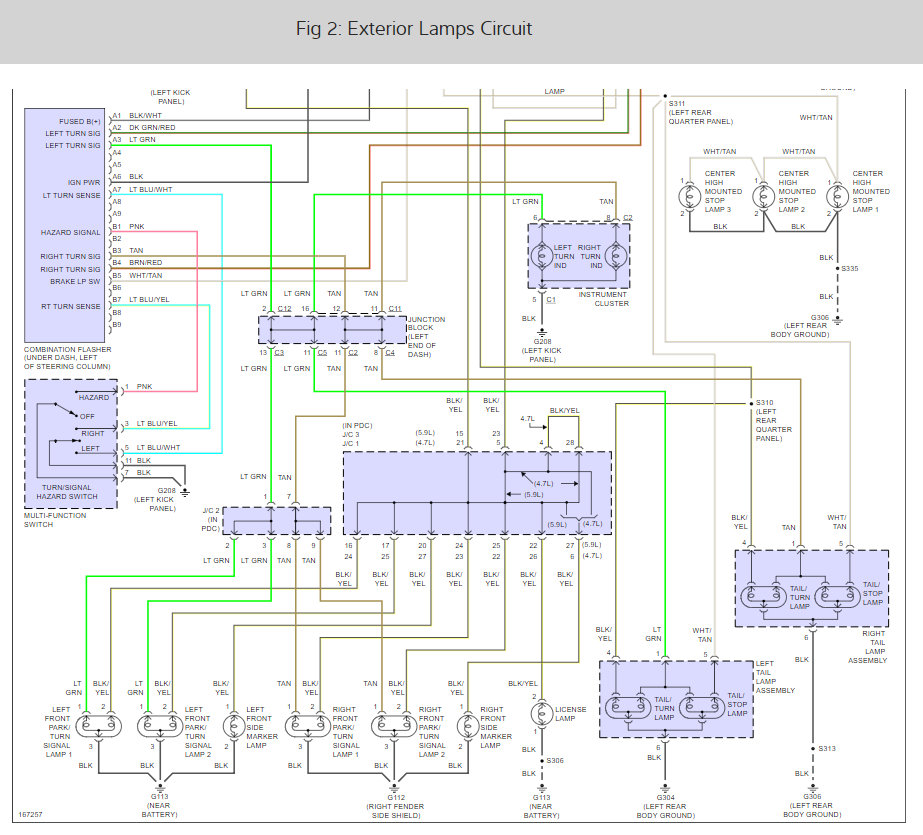Select the Right Turn Ind bulb in instrument cluster
Image resolution: width=923 pixels, height=835 pixels.
click(616, 257)
